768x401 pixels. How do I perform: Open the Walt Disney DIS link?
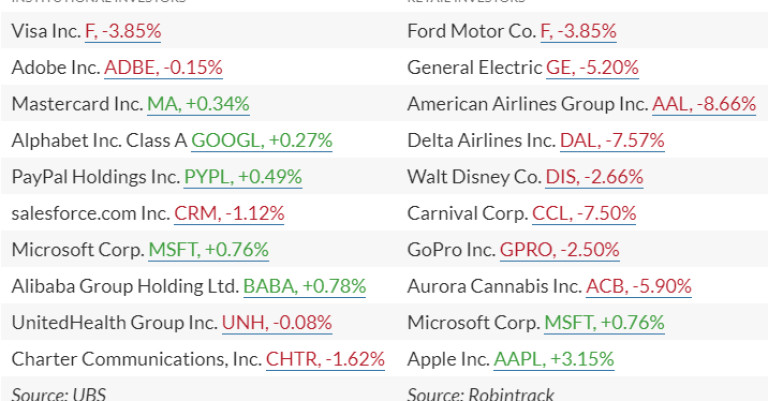click(x=594, y=177)
